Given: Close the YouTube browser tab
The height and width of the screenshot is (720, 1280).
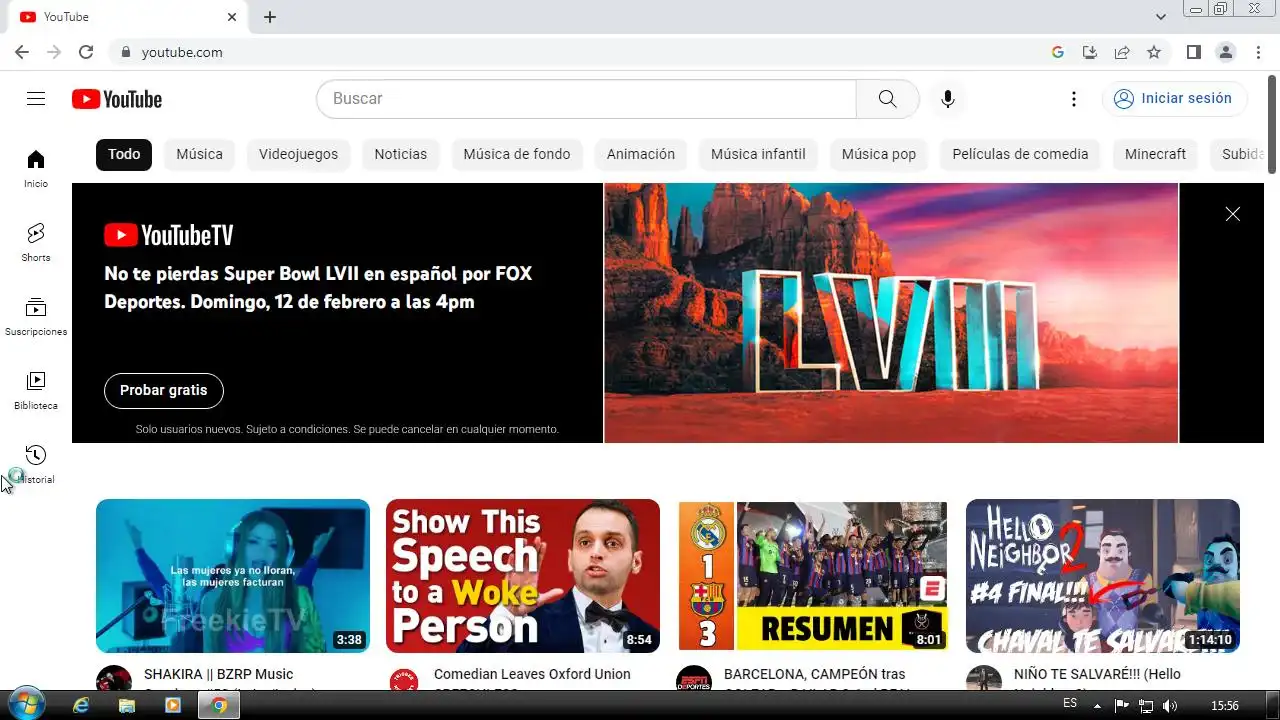Looking at the screenshot, I should coord(232,17).
